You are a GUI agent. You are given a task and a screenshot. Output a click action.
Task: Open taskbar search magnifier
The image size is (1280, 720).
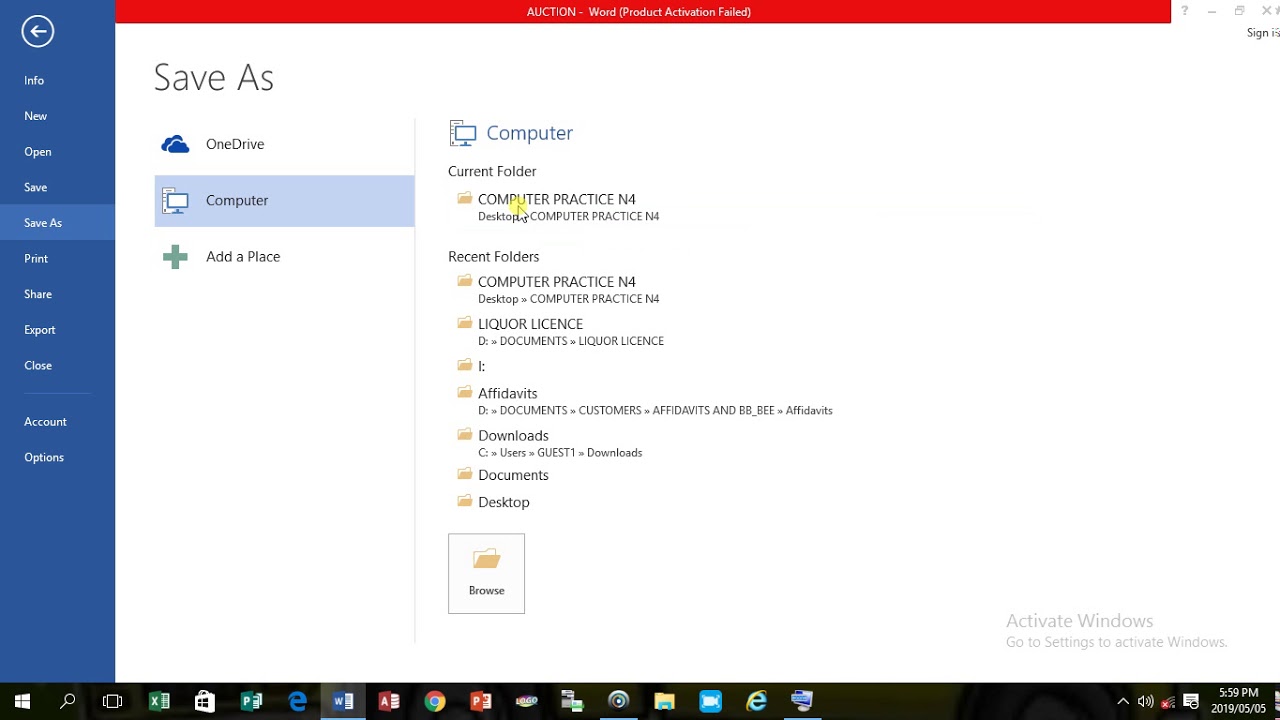pos(67,701)
